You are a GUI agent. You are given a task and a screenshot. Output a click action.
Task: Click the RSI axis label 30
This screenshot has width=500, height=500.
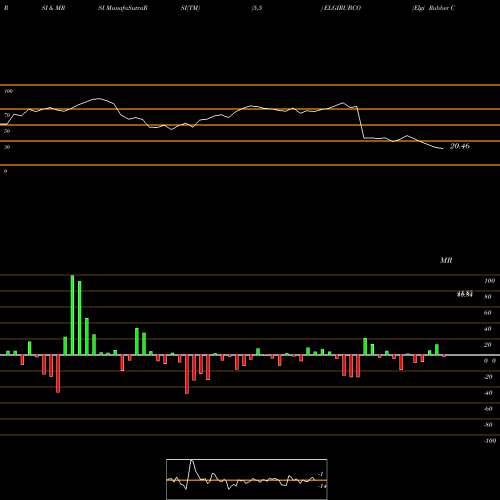point(7,147)
